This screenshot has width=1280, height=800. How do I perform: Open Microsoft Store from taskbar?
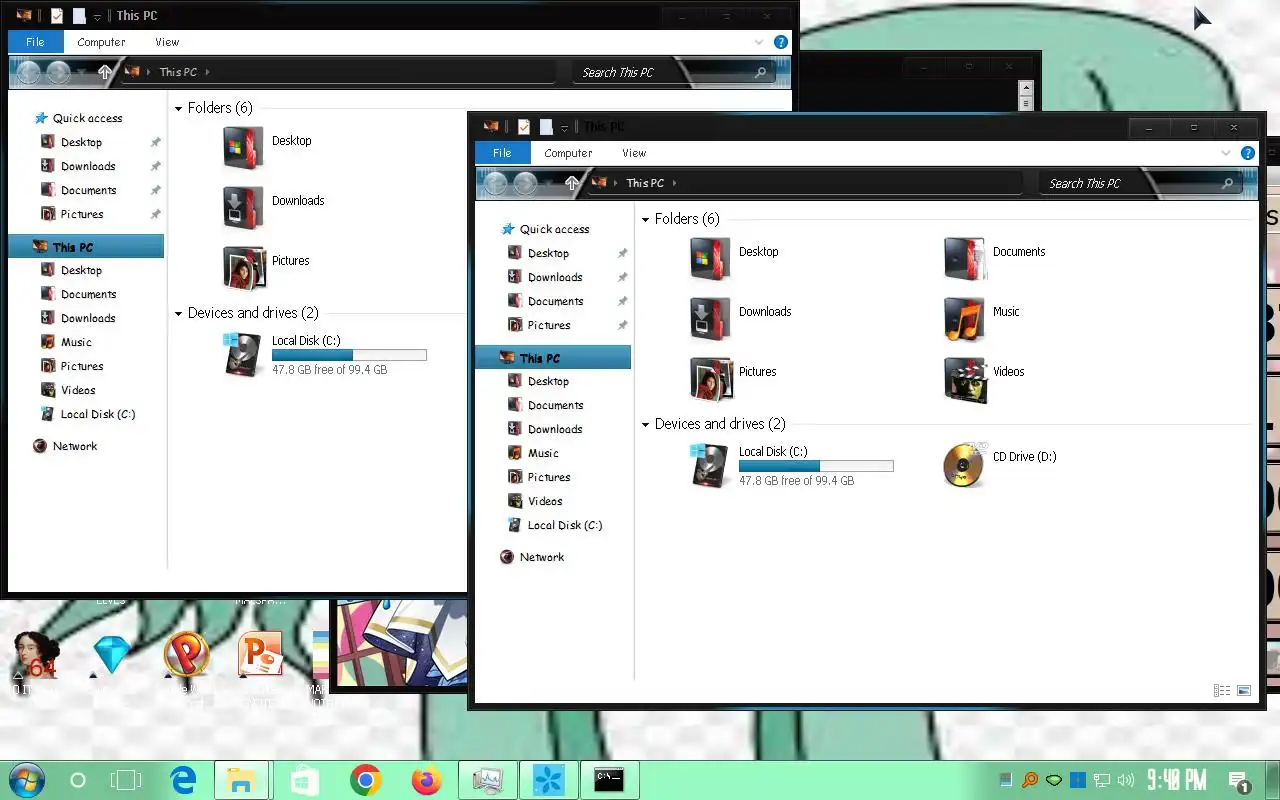pyautogui.click(x=304, y=780)
